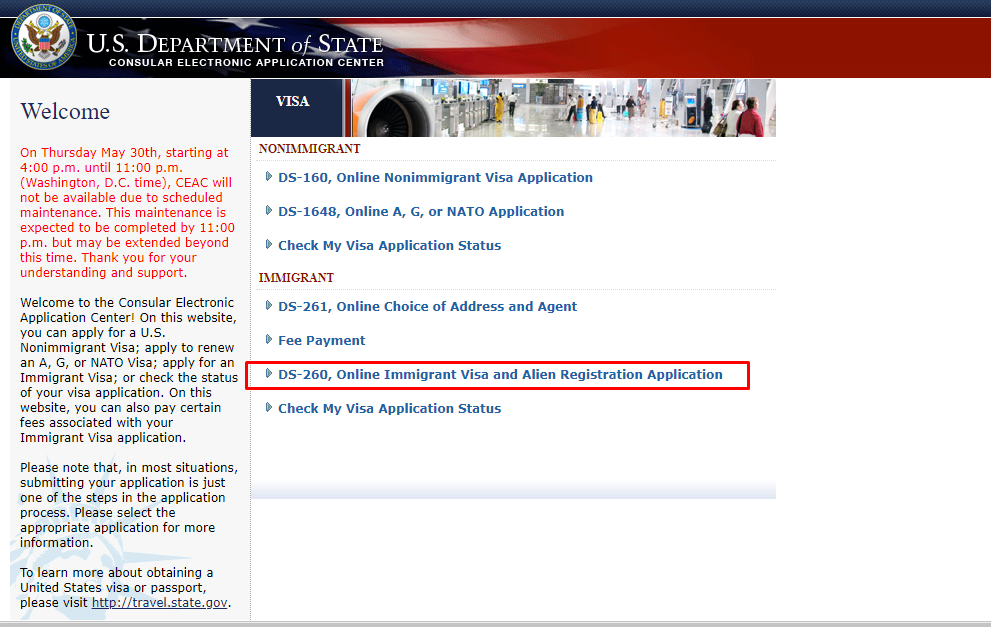991x627 pixels.
Task: Open DS-261 Online Choice of Address and Agent
Action: pyautogui.click(x=427, y=307)
